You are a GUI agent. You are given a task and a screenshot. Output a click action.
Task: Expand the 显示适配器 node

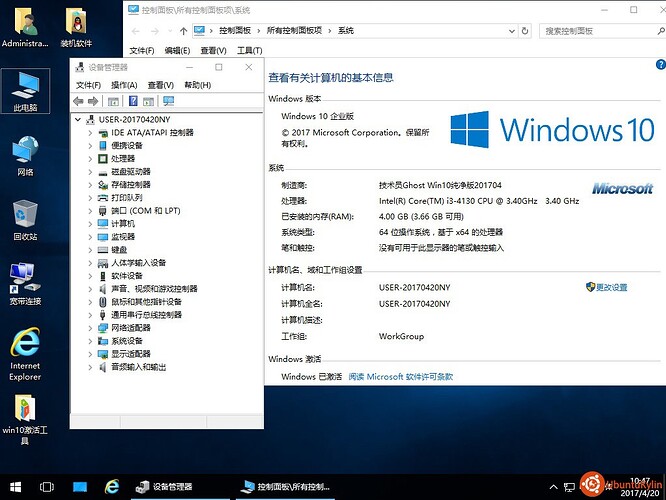click(90, 354)
